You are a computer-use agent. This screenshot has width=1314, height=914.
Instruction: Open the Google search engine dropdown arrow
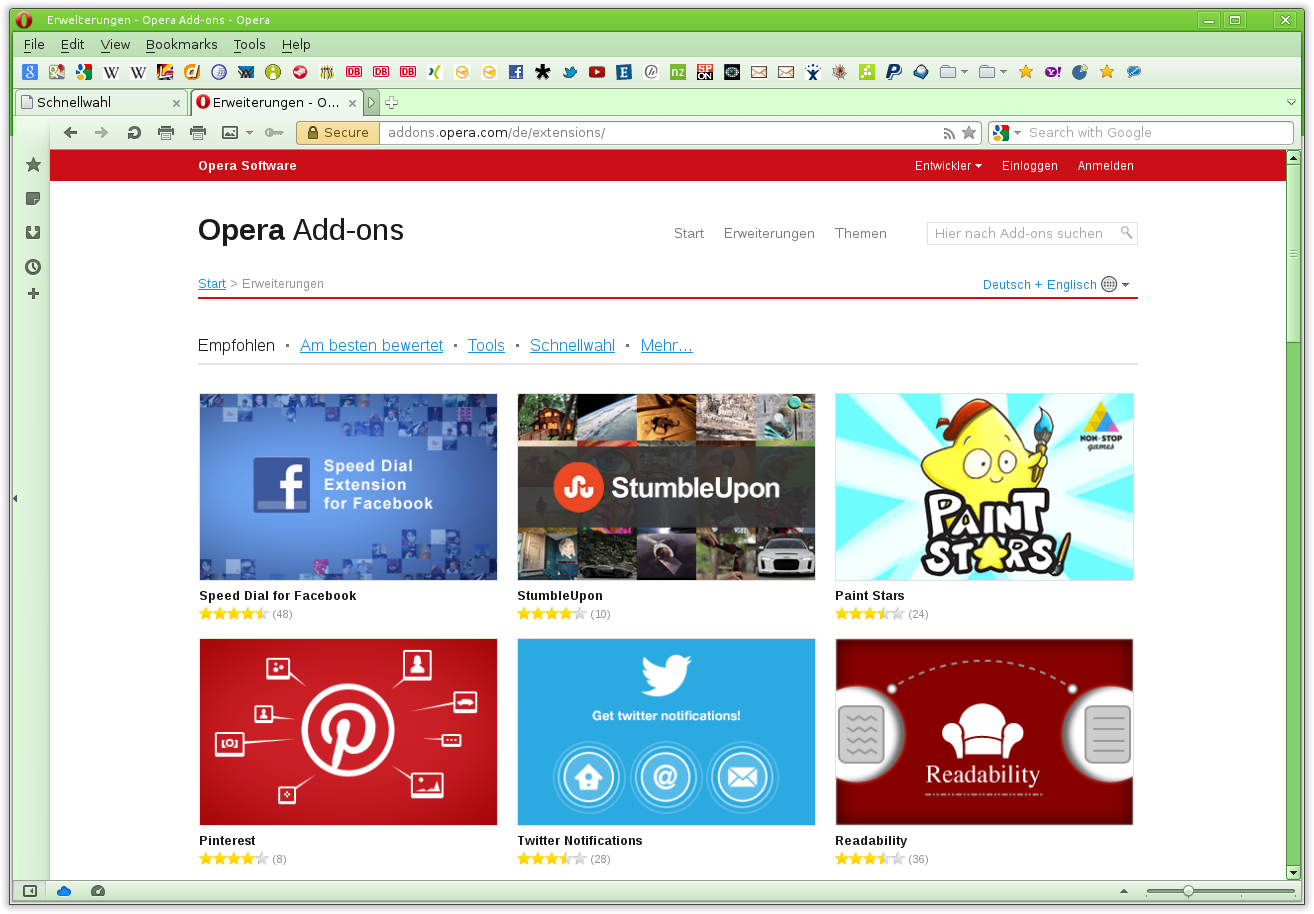[x=1017, y=133]
